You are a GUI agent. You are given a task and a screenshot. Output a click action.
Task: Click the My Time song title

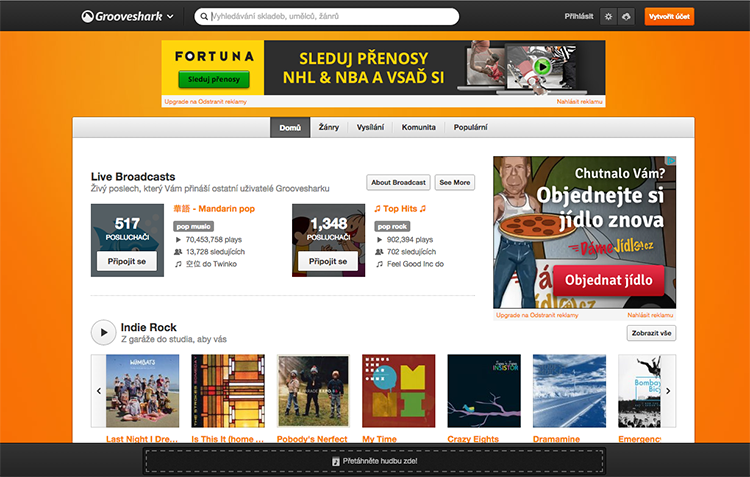(x=379, y=439)
